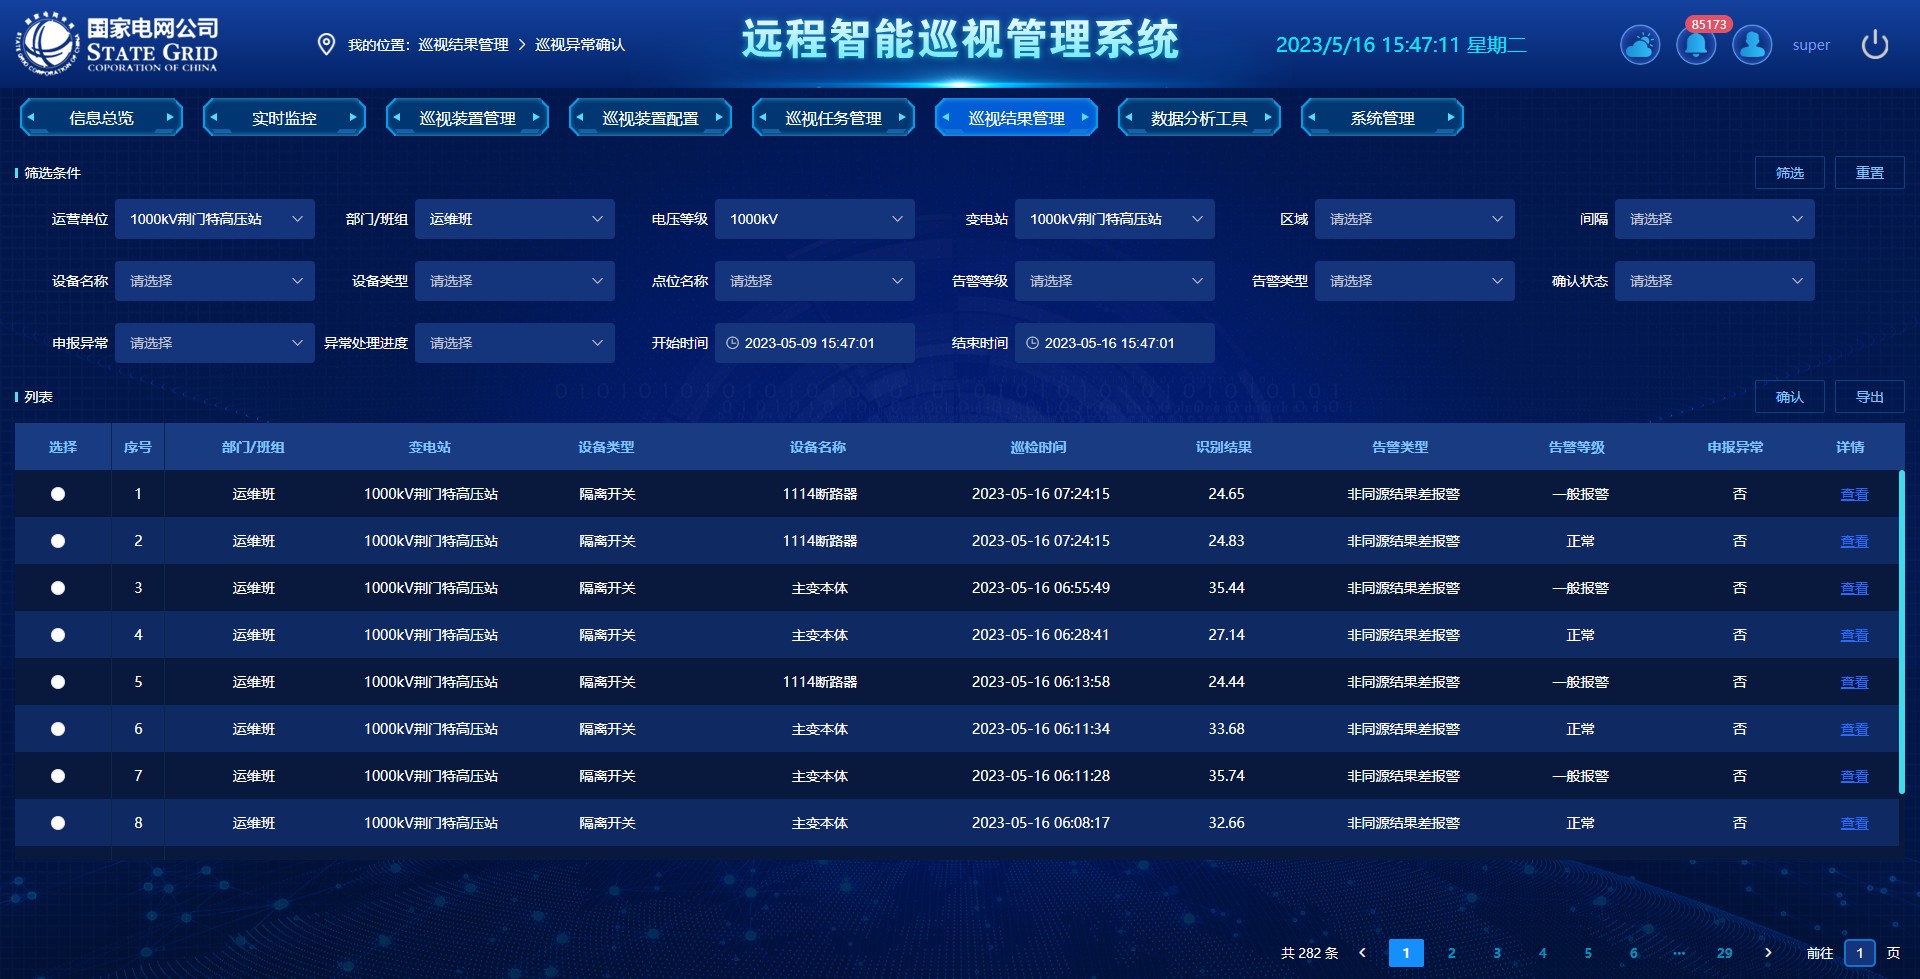The image size is (1920, 979).
Task: Select the radio button for row 4
Action: pyautogui.click(x=58, y=635)
